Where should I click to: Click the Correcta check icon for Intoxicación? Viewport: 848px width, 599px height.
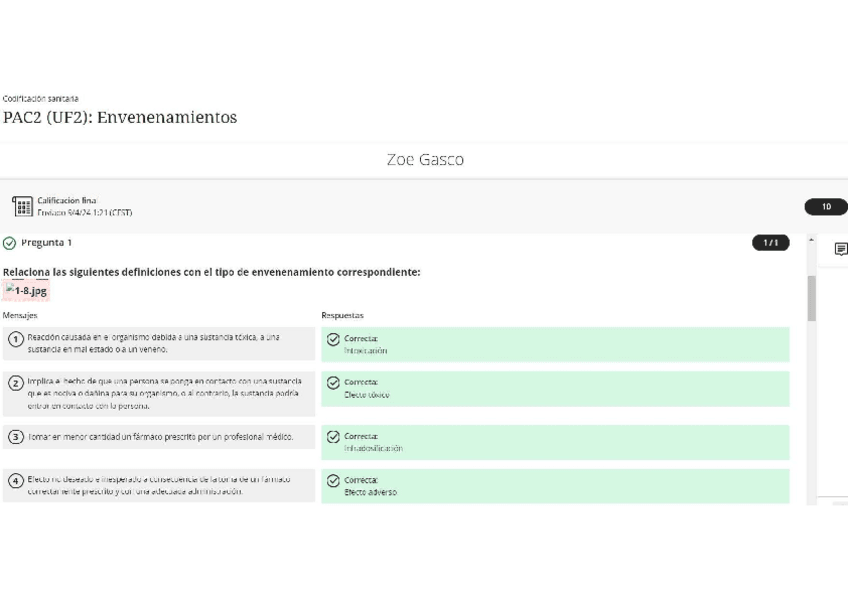click(333, 340)
